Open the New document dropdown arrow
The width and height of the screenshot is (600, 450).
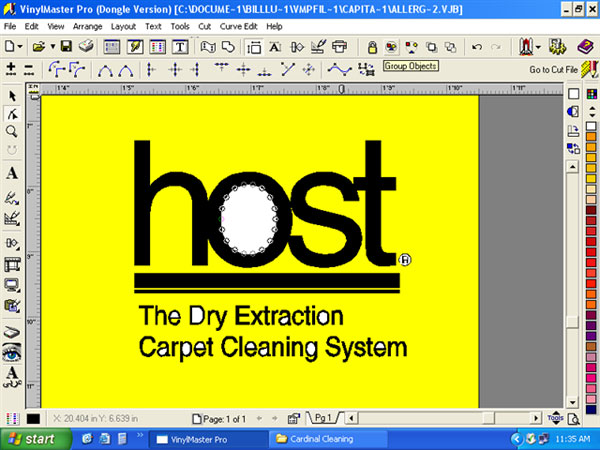[x=20, y=47]
